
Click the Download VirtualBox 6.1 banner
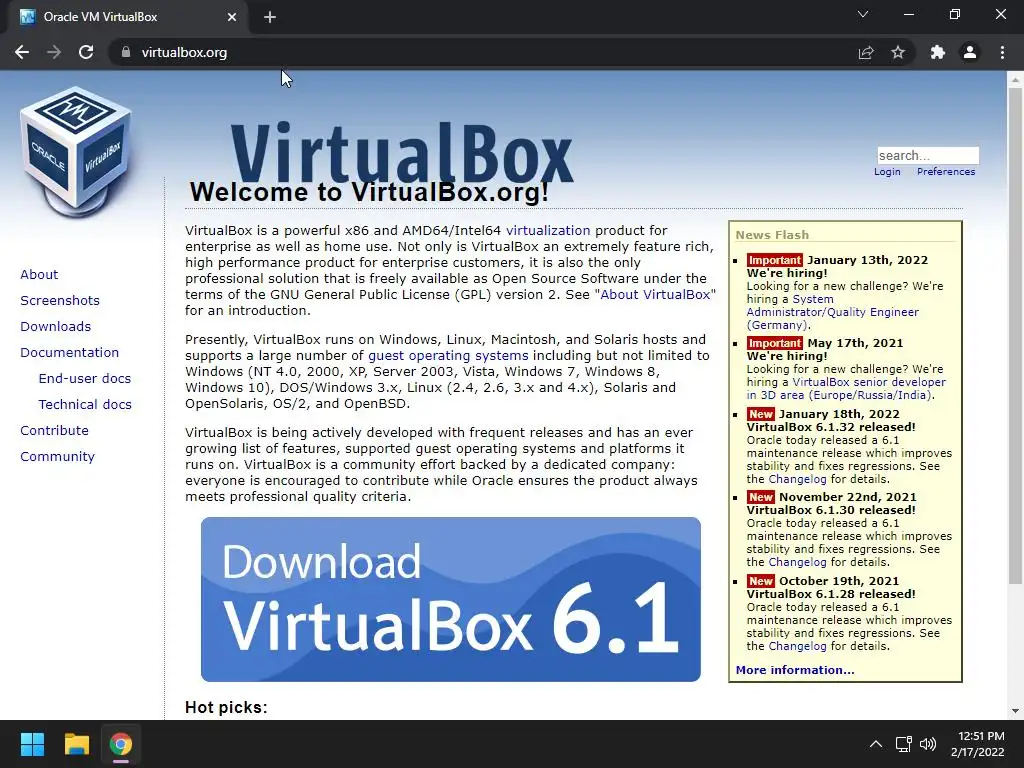(x=451, y=600)
